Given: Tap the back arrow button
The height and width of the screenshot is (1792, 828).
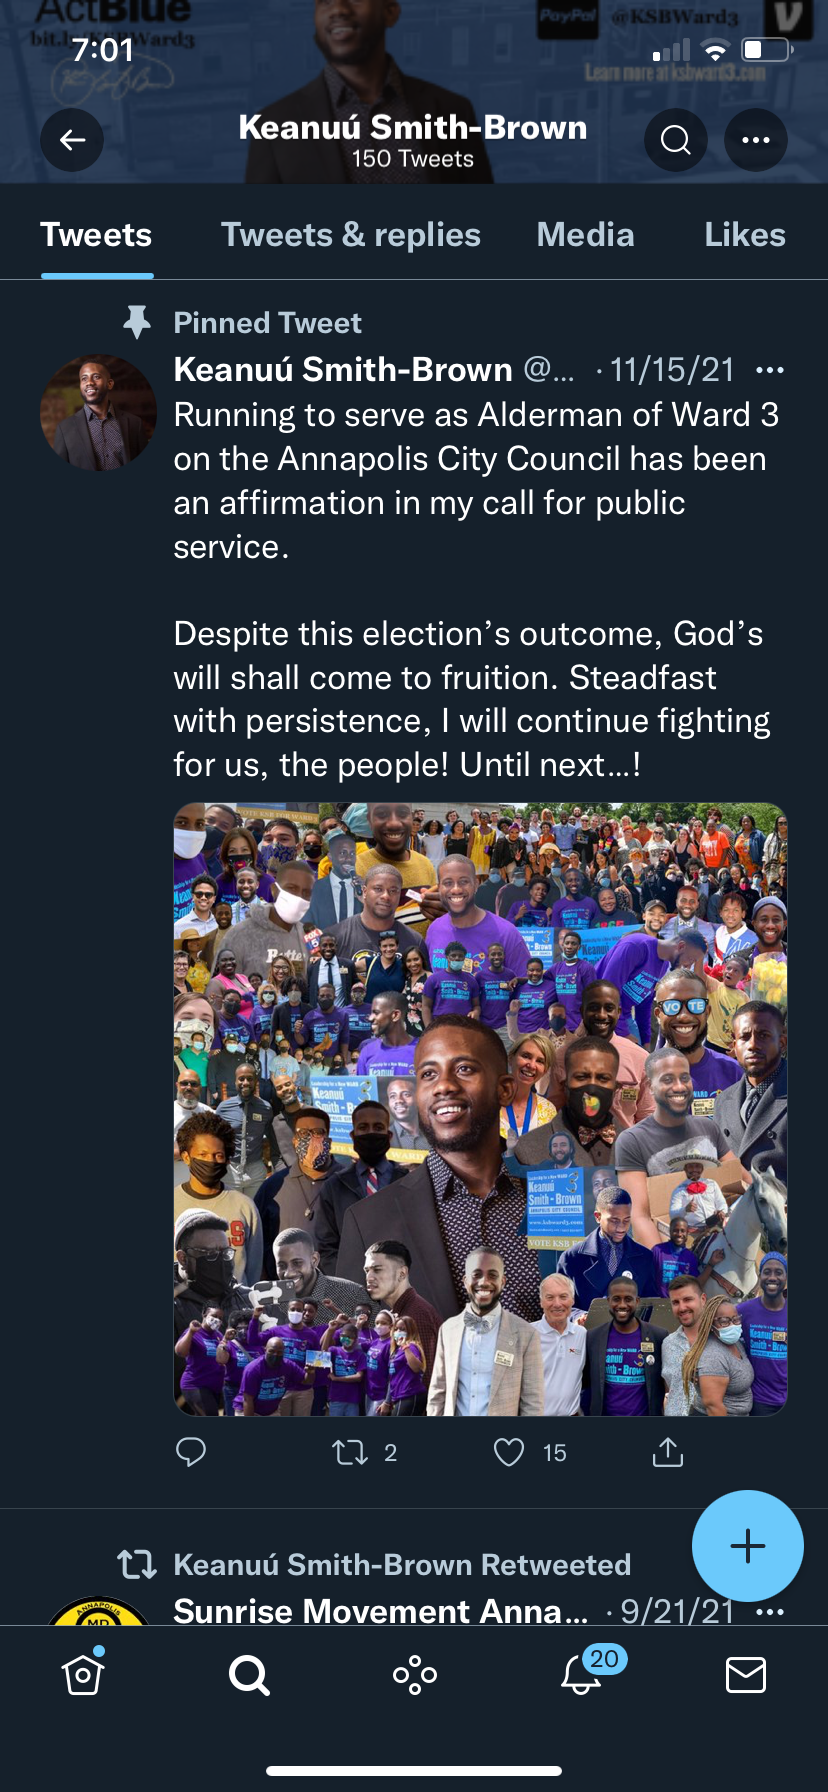Looking at the screenshot, I should (x=72, y=140).
